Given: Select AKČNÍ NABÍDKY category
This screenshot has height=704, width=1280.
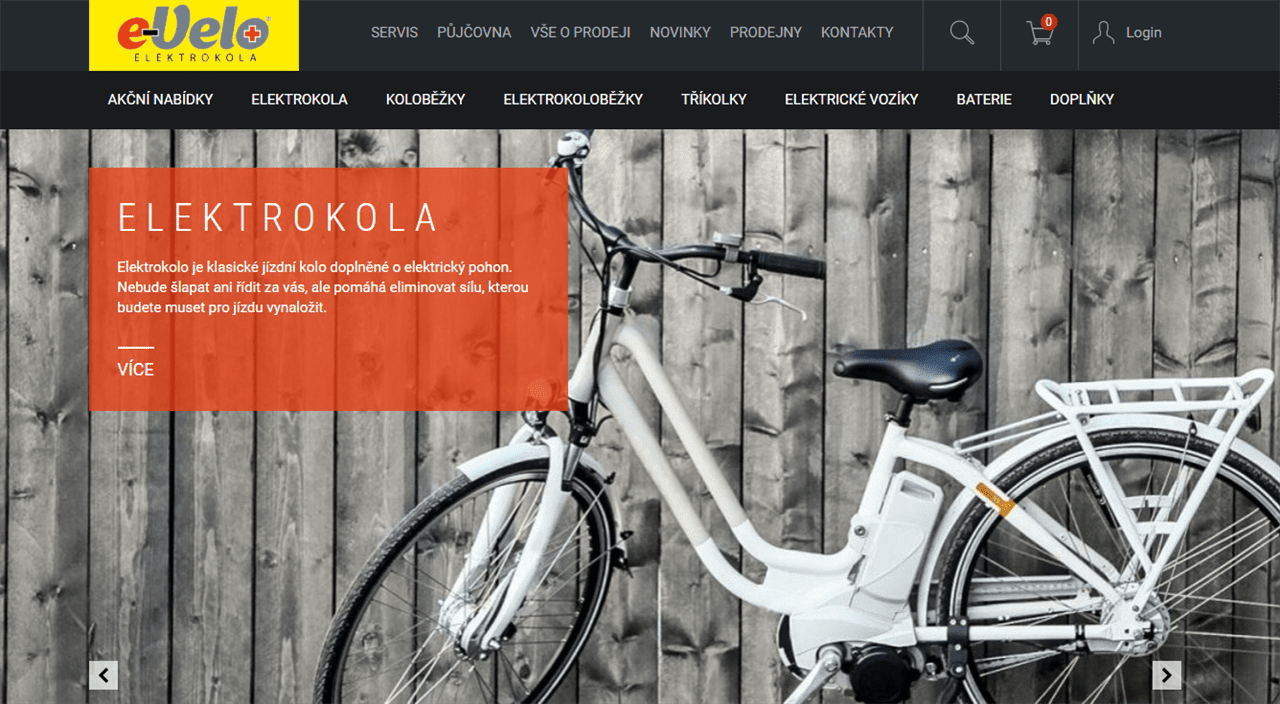Looking at the screenshot, I should coord(160,99).
